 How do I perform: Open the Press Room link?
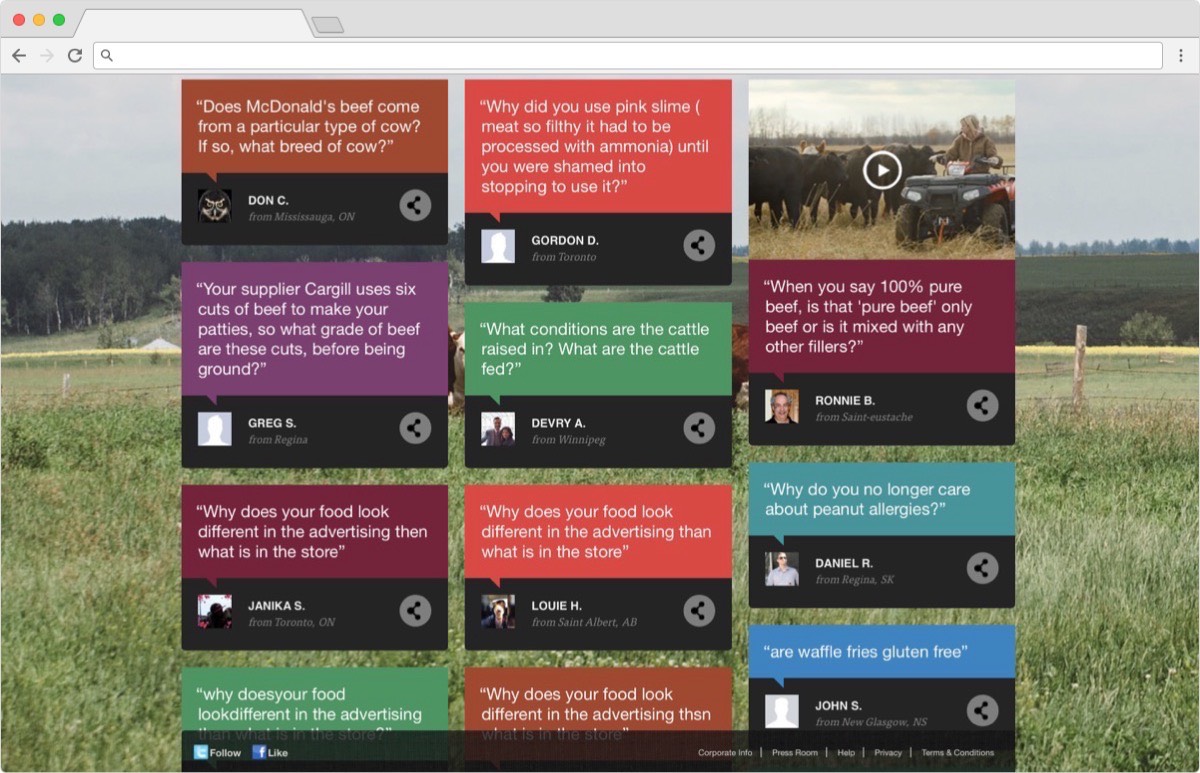pos(794,753)
